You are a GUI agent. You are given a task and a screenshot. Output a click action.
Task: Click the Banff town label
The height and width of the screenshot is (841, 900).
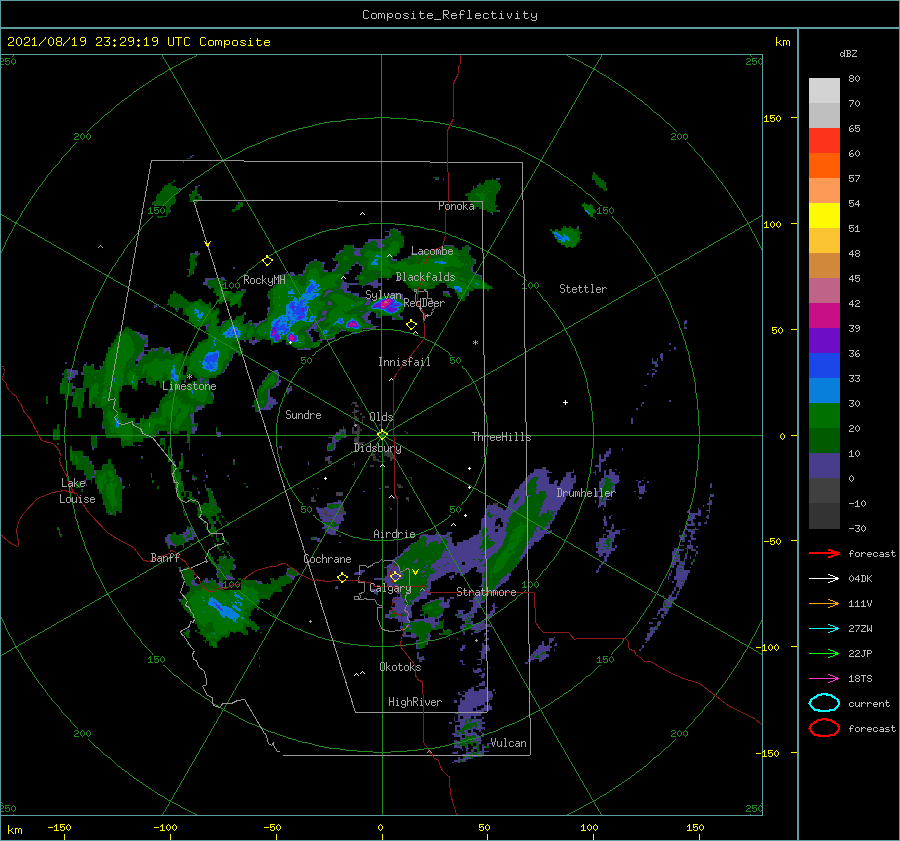[165, 557]
